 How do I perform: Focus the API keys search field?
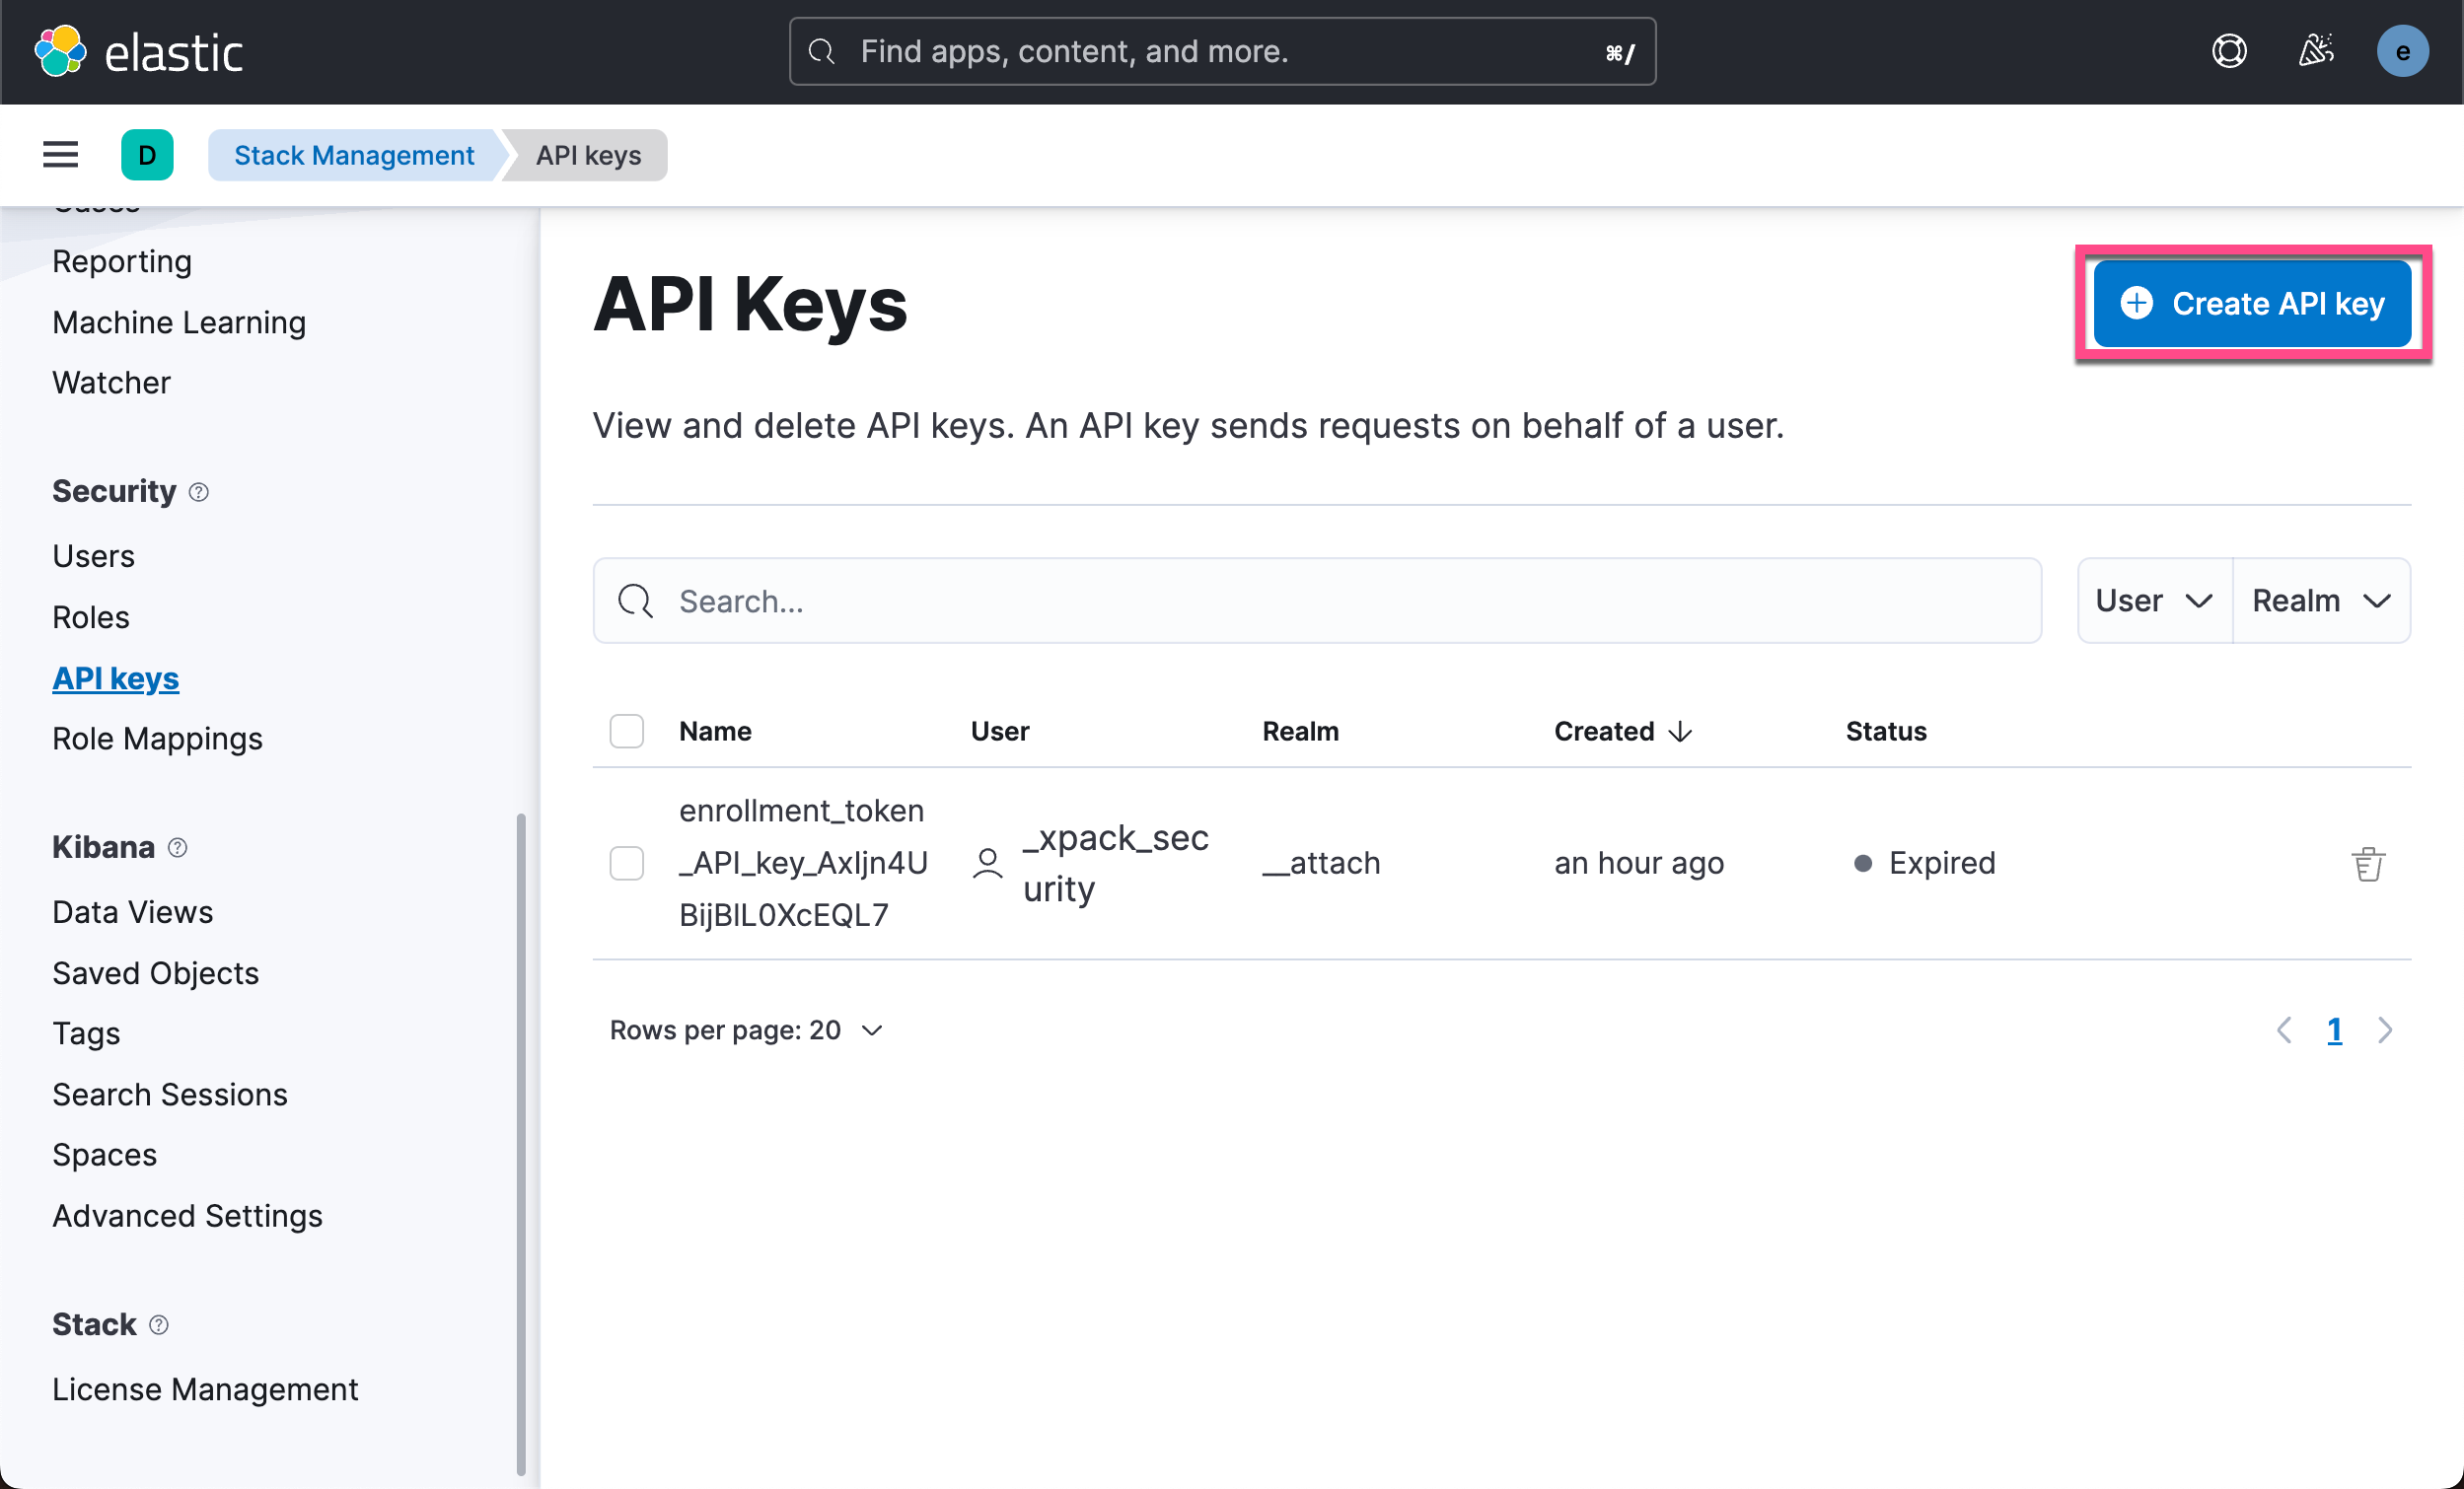tap(1316, 601)
